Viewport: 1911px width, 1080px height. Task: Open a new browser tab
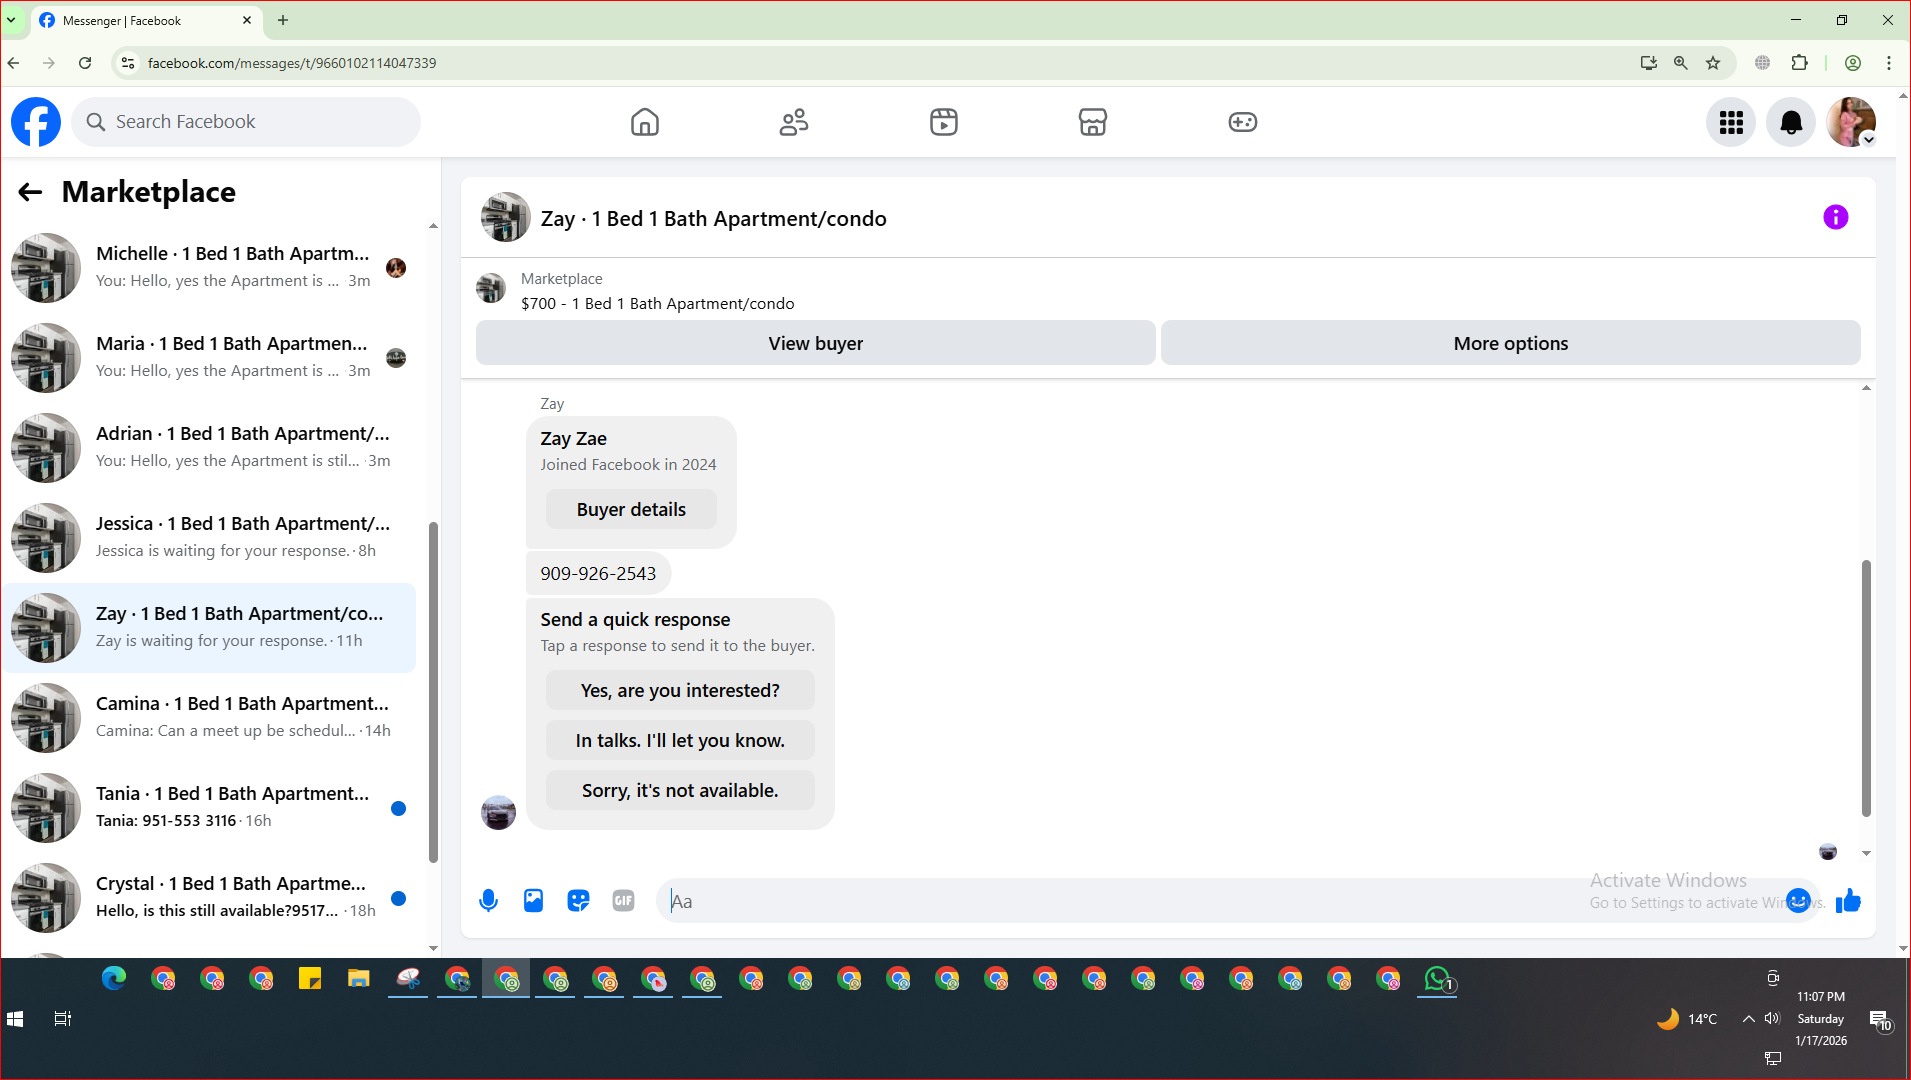pyautogui.click(x=283, y=20)
